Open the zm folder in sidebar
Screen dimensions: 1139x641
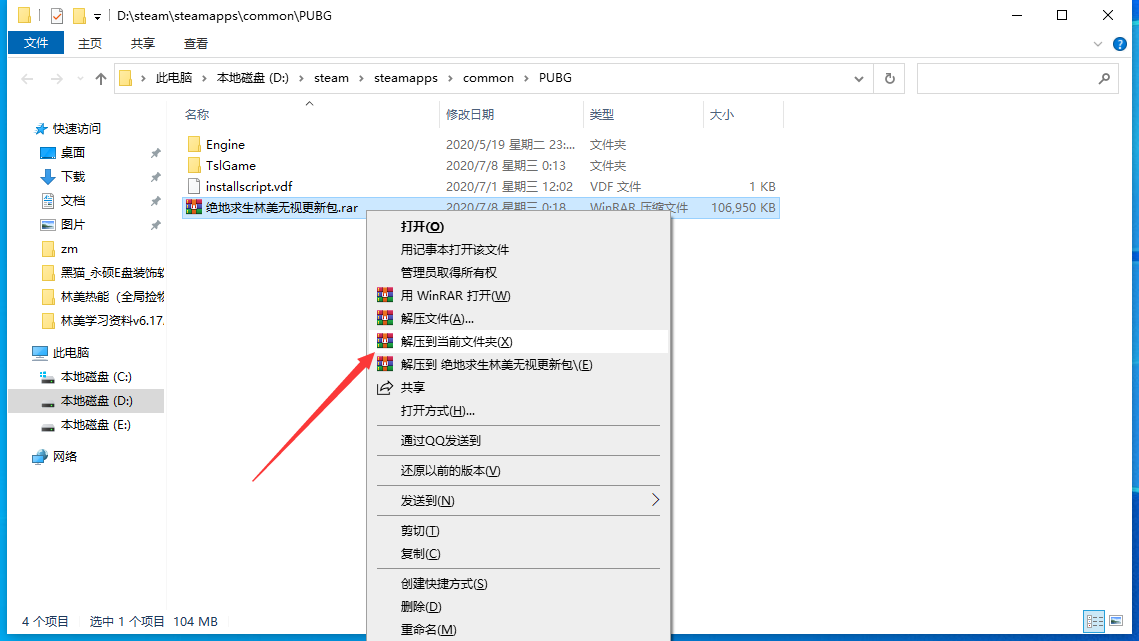pyautogui.click(x=69, y=249)
